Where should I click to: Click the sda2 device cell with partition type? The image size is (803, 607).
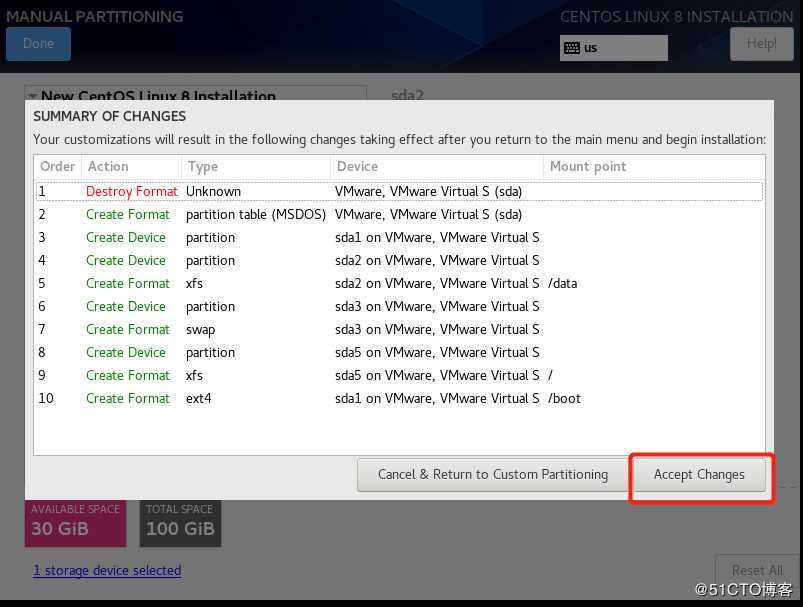point(437,261)
